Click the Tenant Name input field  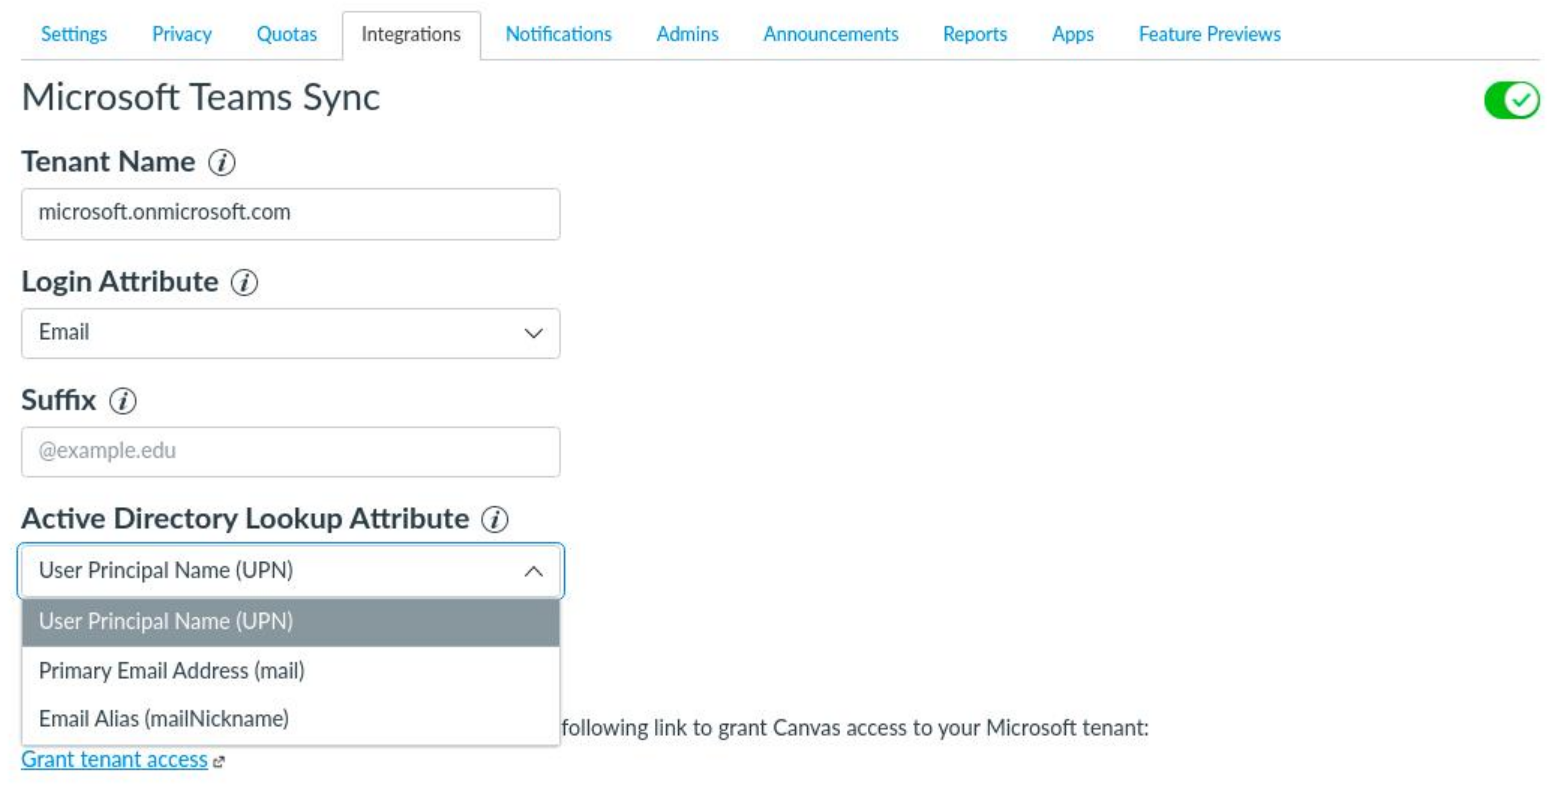(x=290, y=214)
